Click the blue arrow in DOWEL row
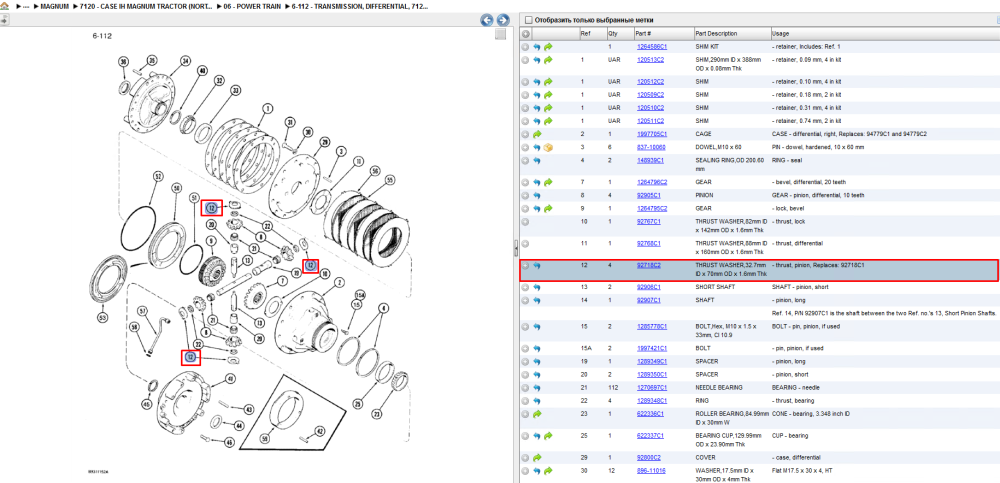Screen dimensions: 1000x483 click(537, 147)
